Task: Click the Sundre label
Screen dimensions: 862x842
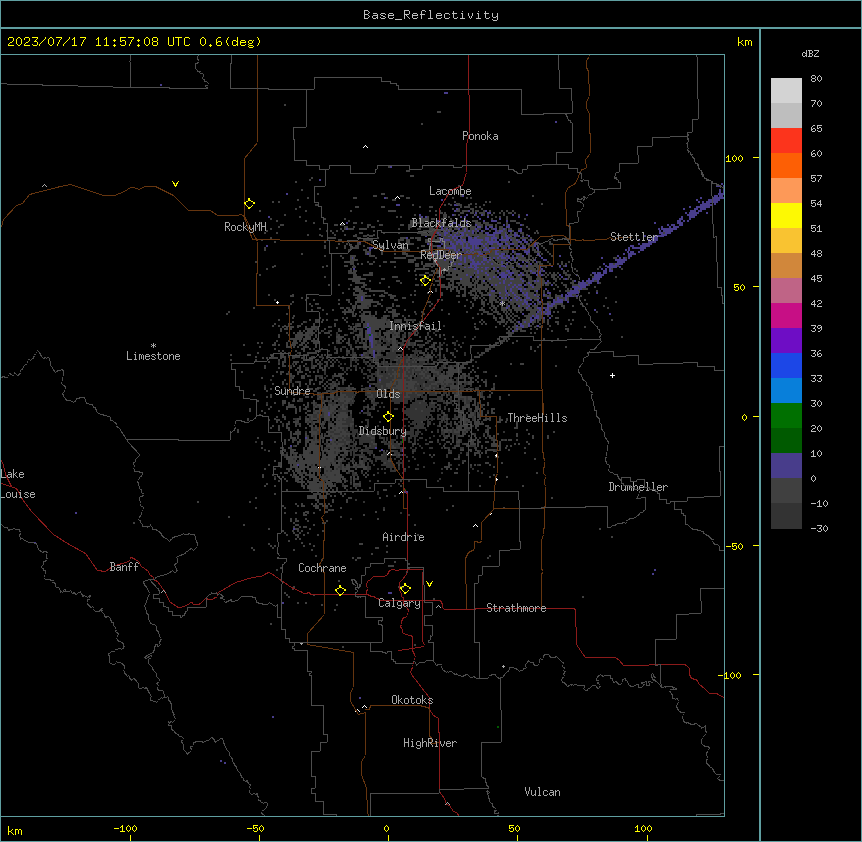Action: (x=292, y=391)
